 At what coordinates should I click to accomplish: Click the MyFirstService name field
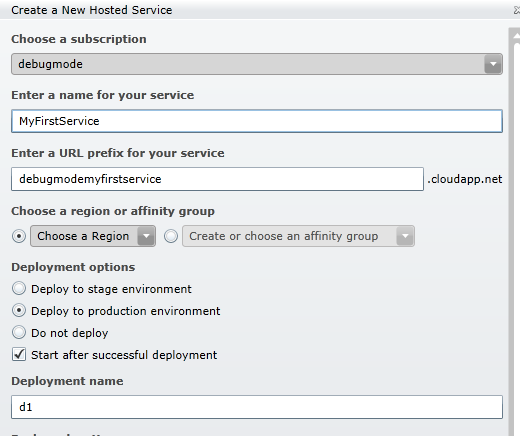tap(257, 121)
